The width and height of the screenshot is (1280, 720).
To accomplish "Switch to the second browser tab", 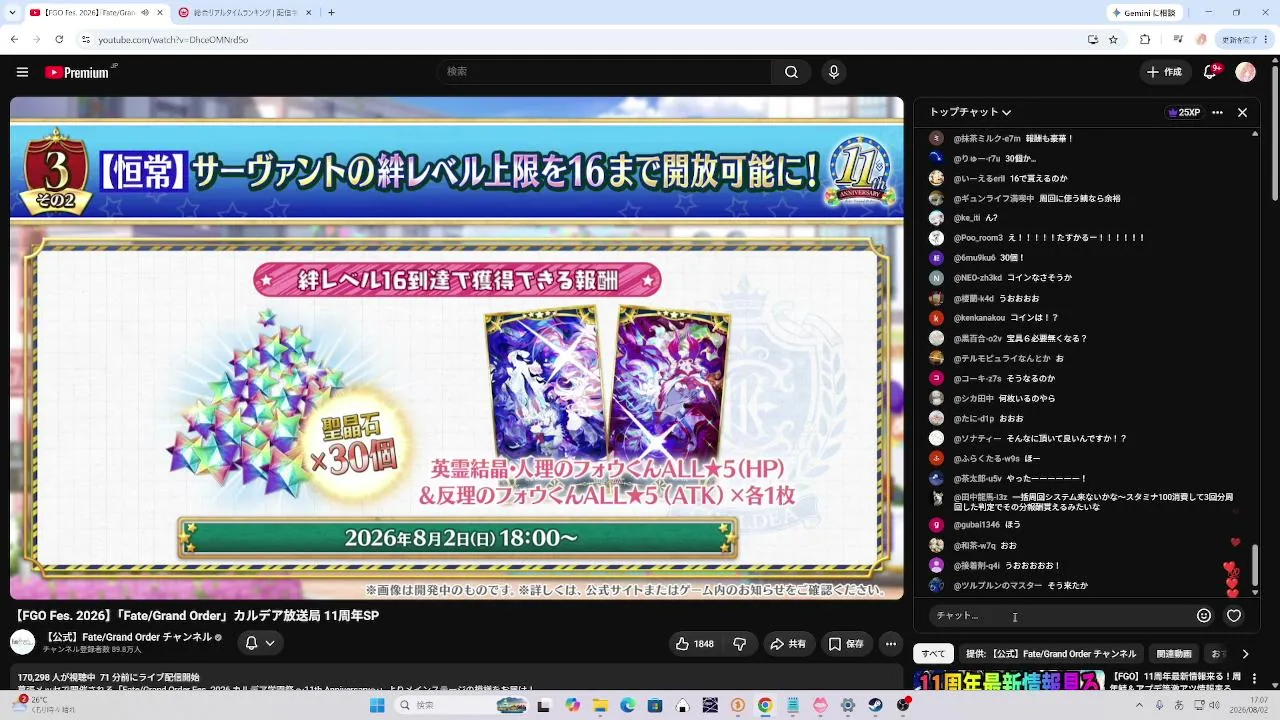I will [245, 13].
